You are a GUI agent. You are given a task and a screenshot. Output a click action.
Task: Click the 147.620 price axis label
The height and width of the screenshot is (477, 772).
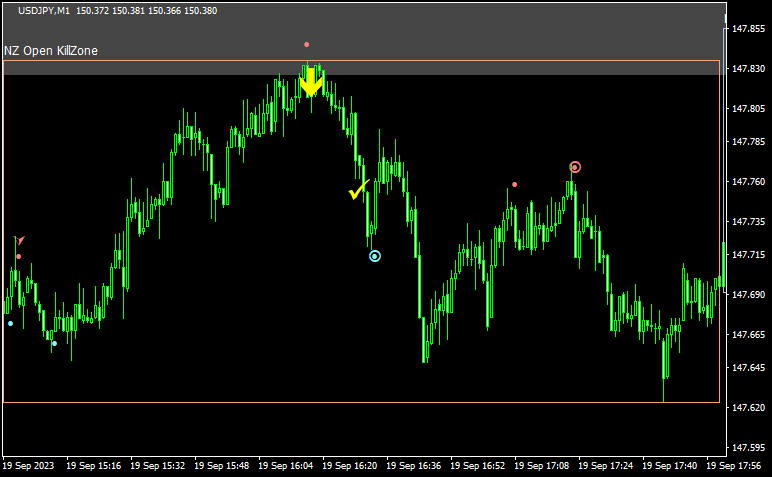(x=748, y=408)
